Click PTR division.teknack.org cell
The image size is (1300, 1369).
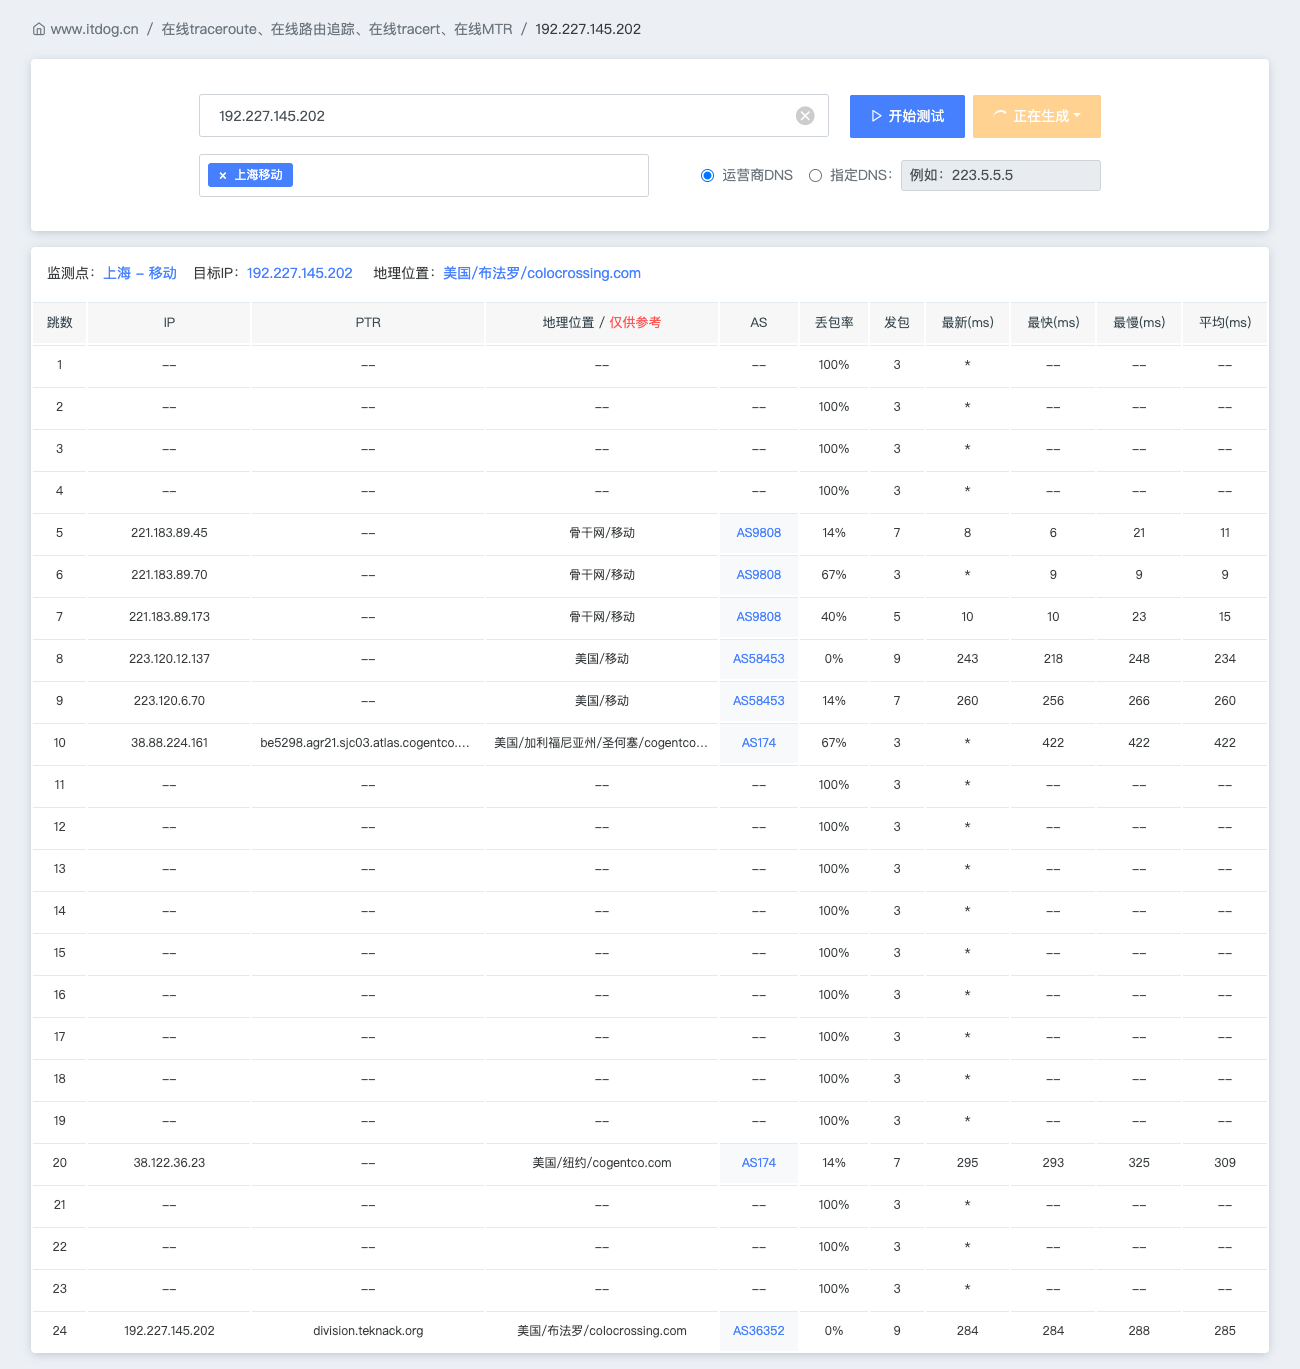click(x=368, y=1331)
